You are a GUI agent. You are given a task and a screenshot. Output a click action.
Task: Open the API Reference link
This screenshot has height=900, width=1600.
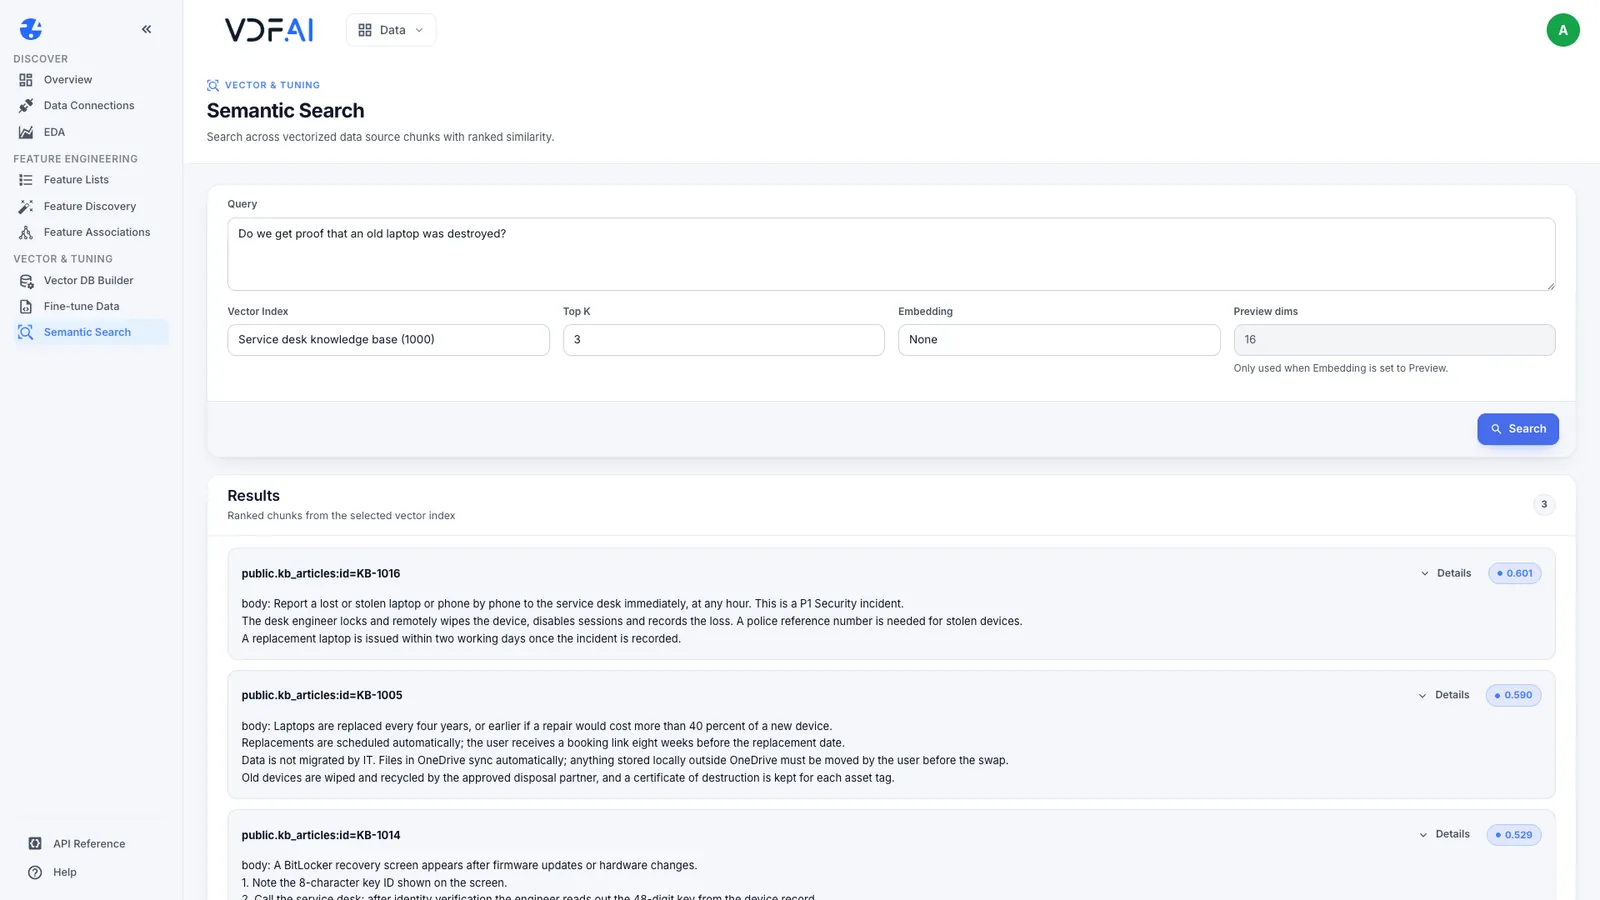pos(89,844)
